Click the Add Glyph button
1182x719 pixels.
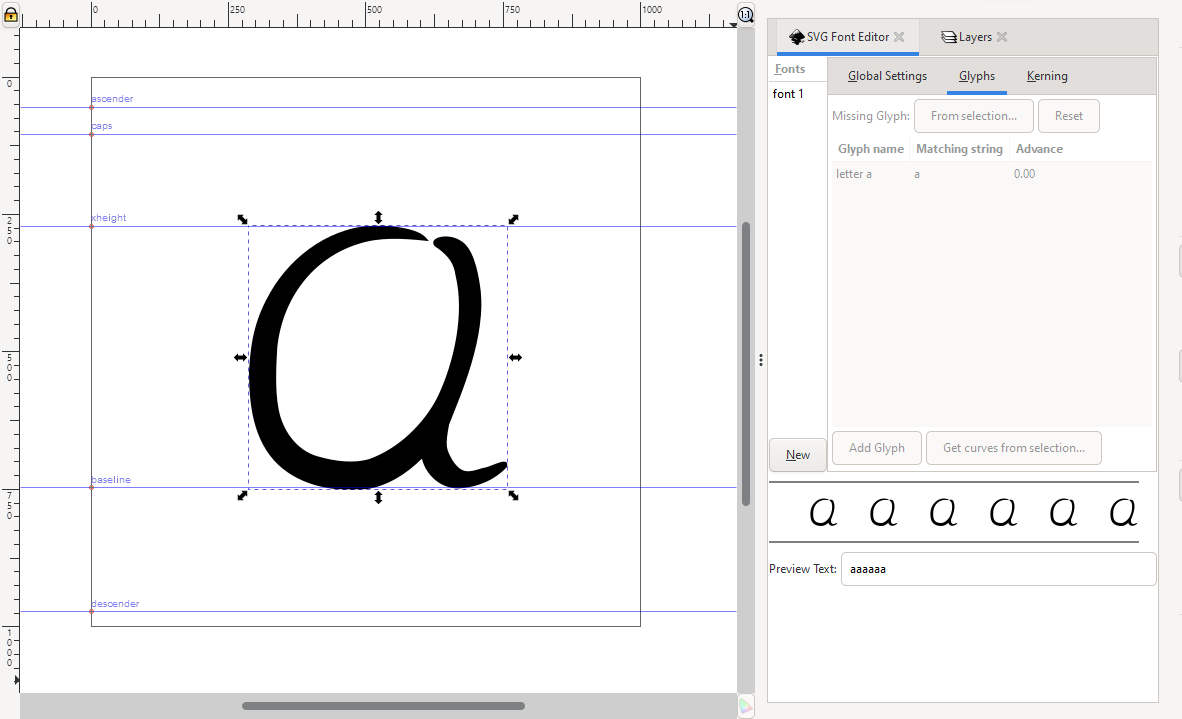[877, 448]
